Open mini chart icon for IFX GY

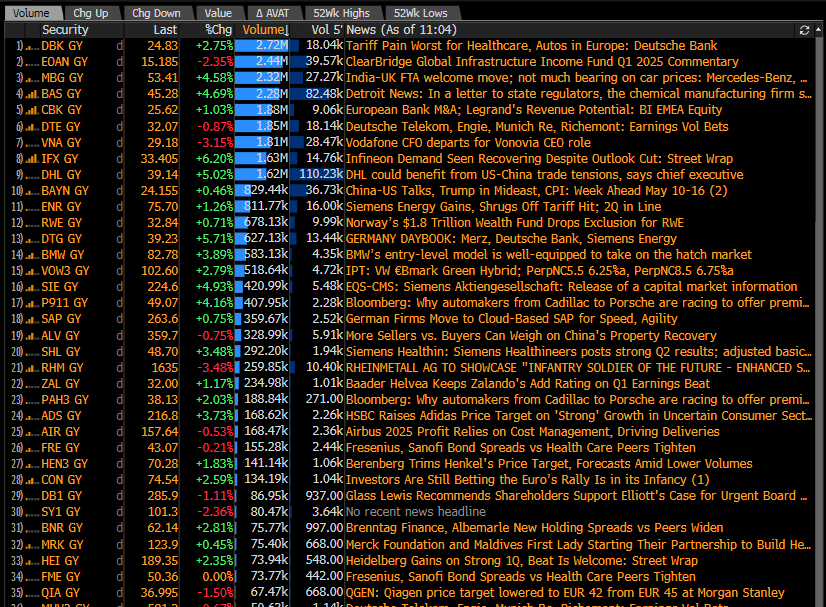pyautogui.click(x=32, y=159)
